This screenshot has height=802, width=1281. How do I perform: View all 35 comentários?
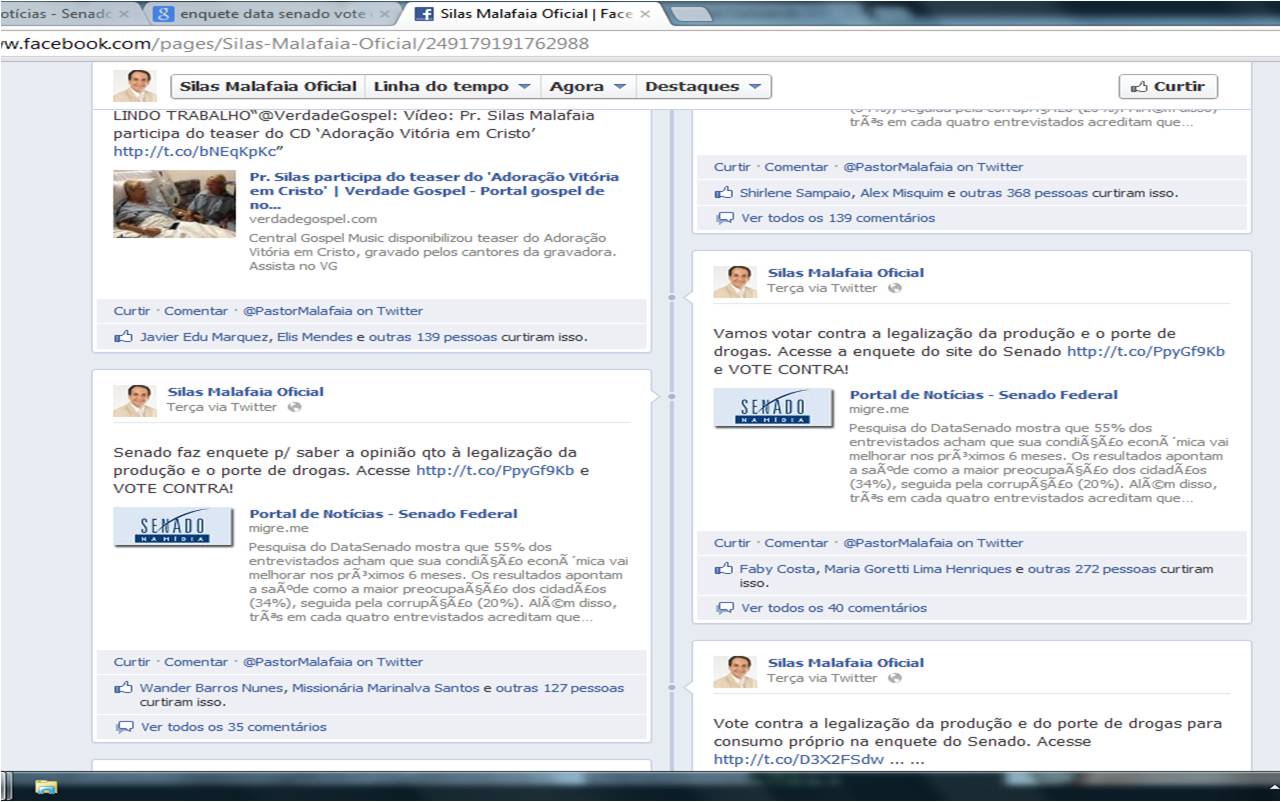[x=234, y=727]
